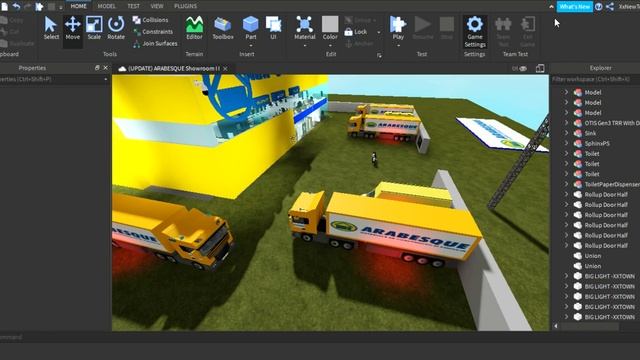Select the OTIS Gen3 TRR model icon
The height and width of the screenshot is (360, 640).
578,123
